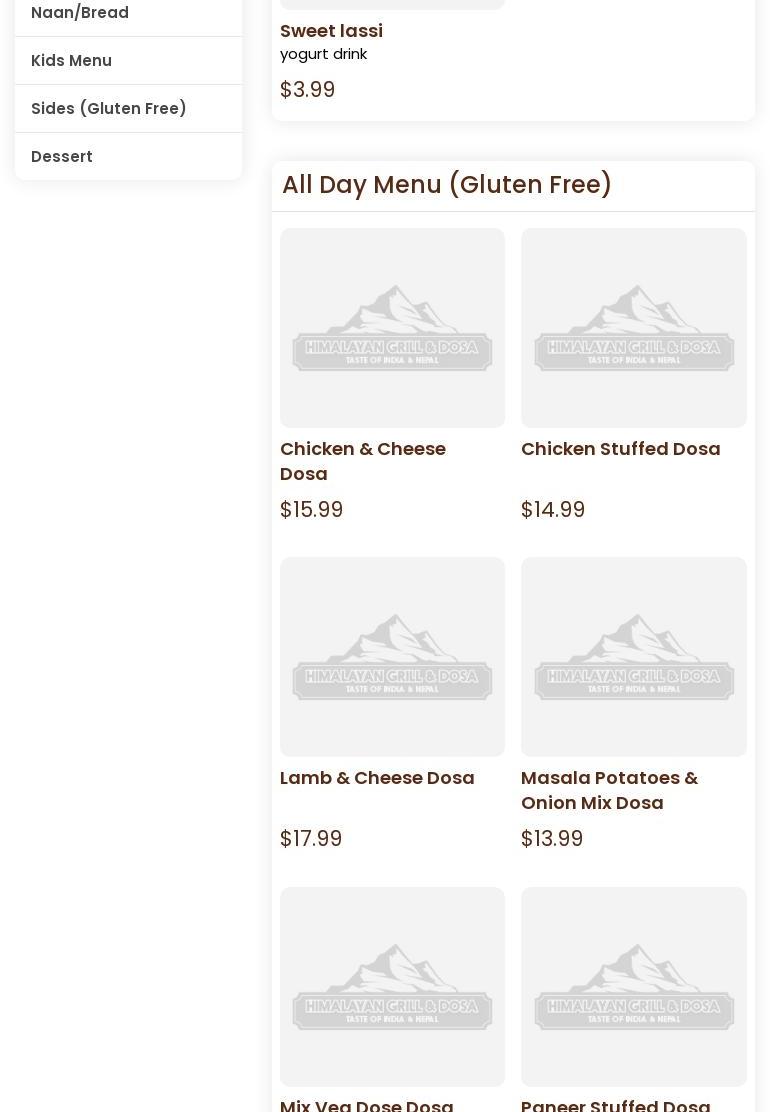This screenshot has width=770, height=1112.
Task: Click the Paneer Stuffed Dosa image
Action: pyautogui.click(x=633, y=986)
